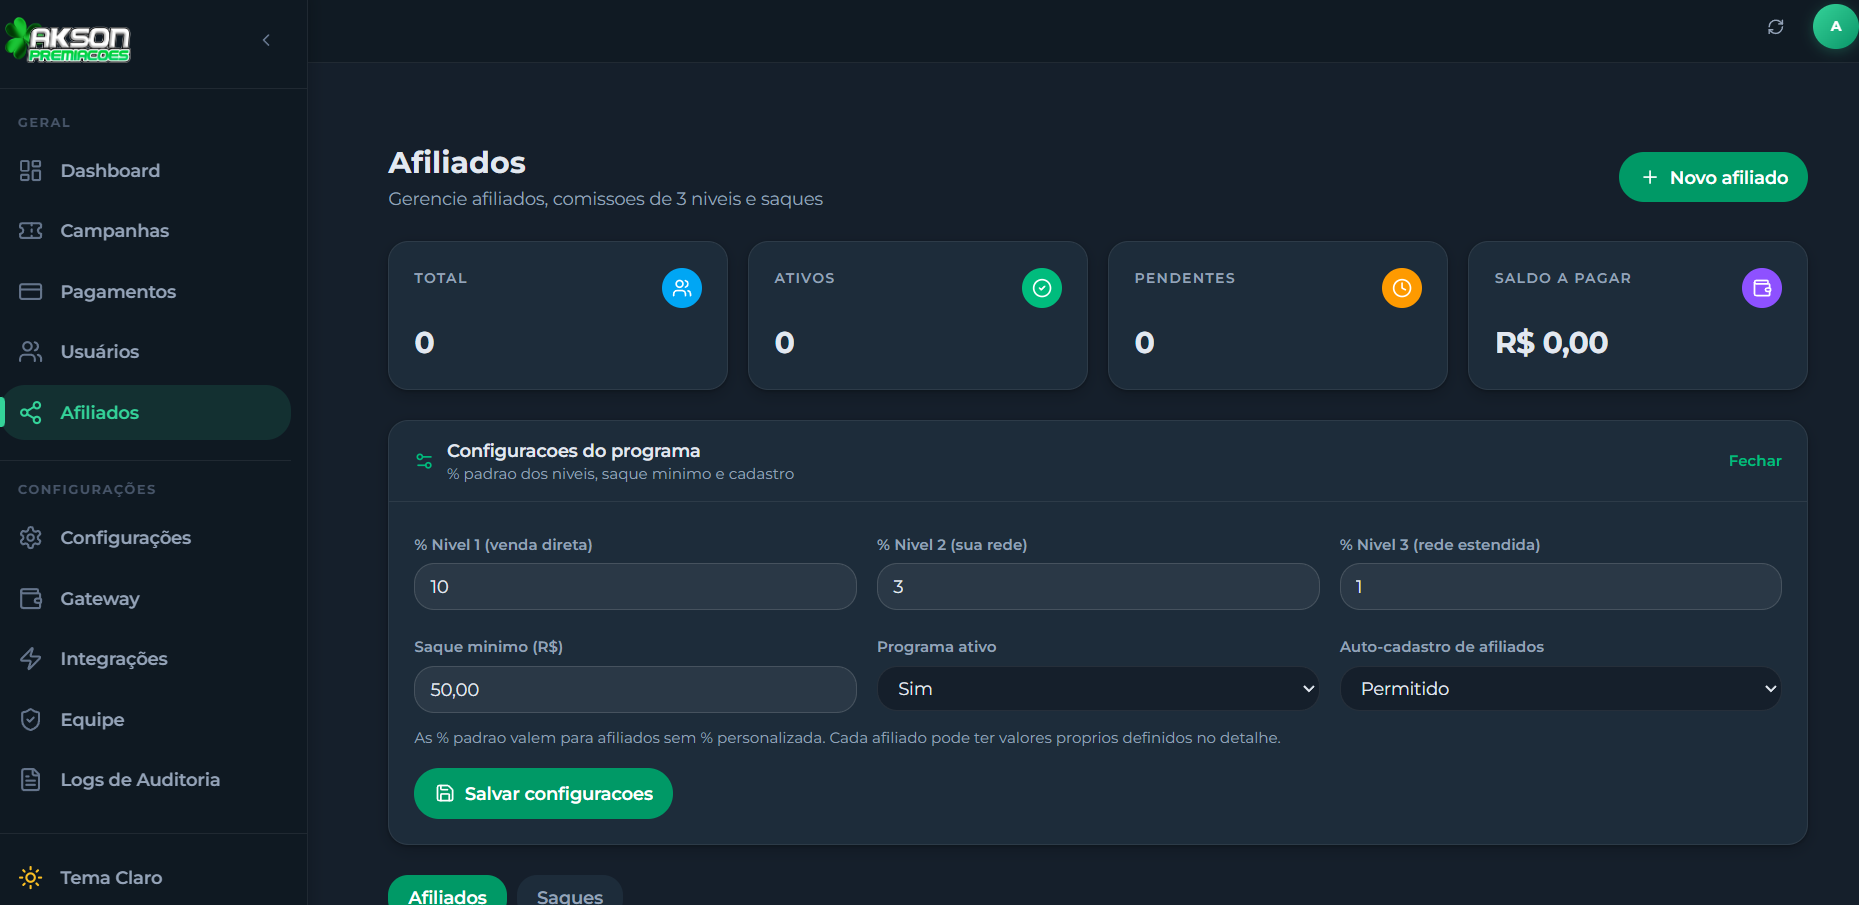Open the Auto-cadastro de afiliados dropdown
The height and width of the screenshot is (905, 1859).
point(1560,689)
